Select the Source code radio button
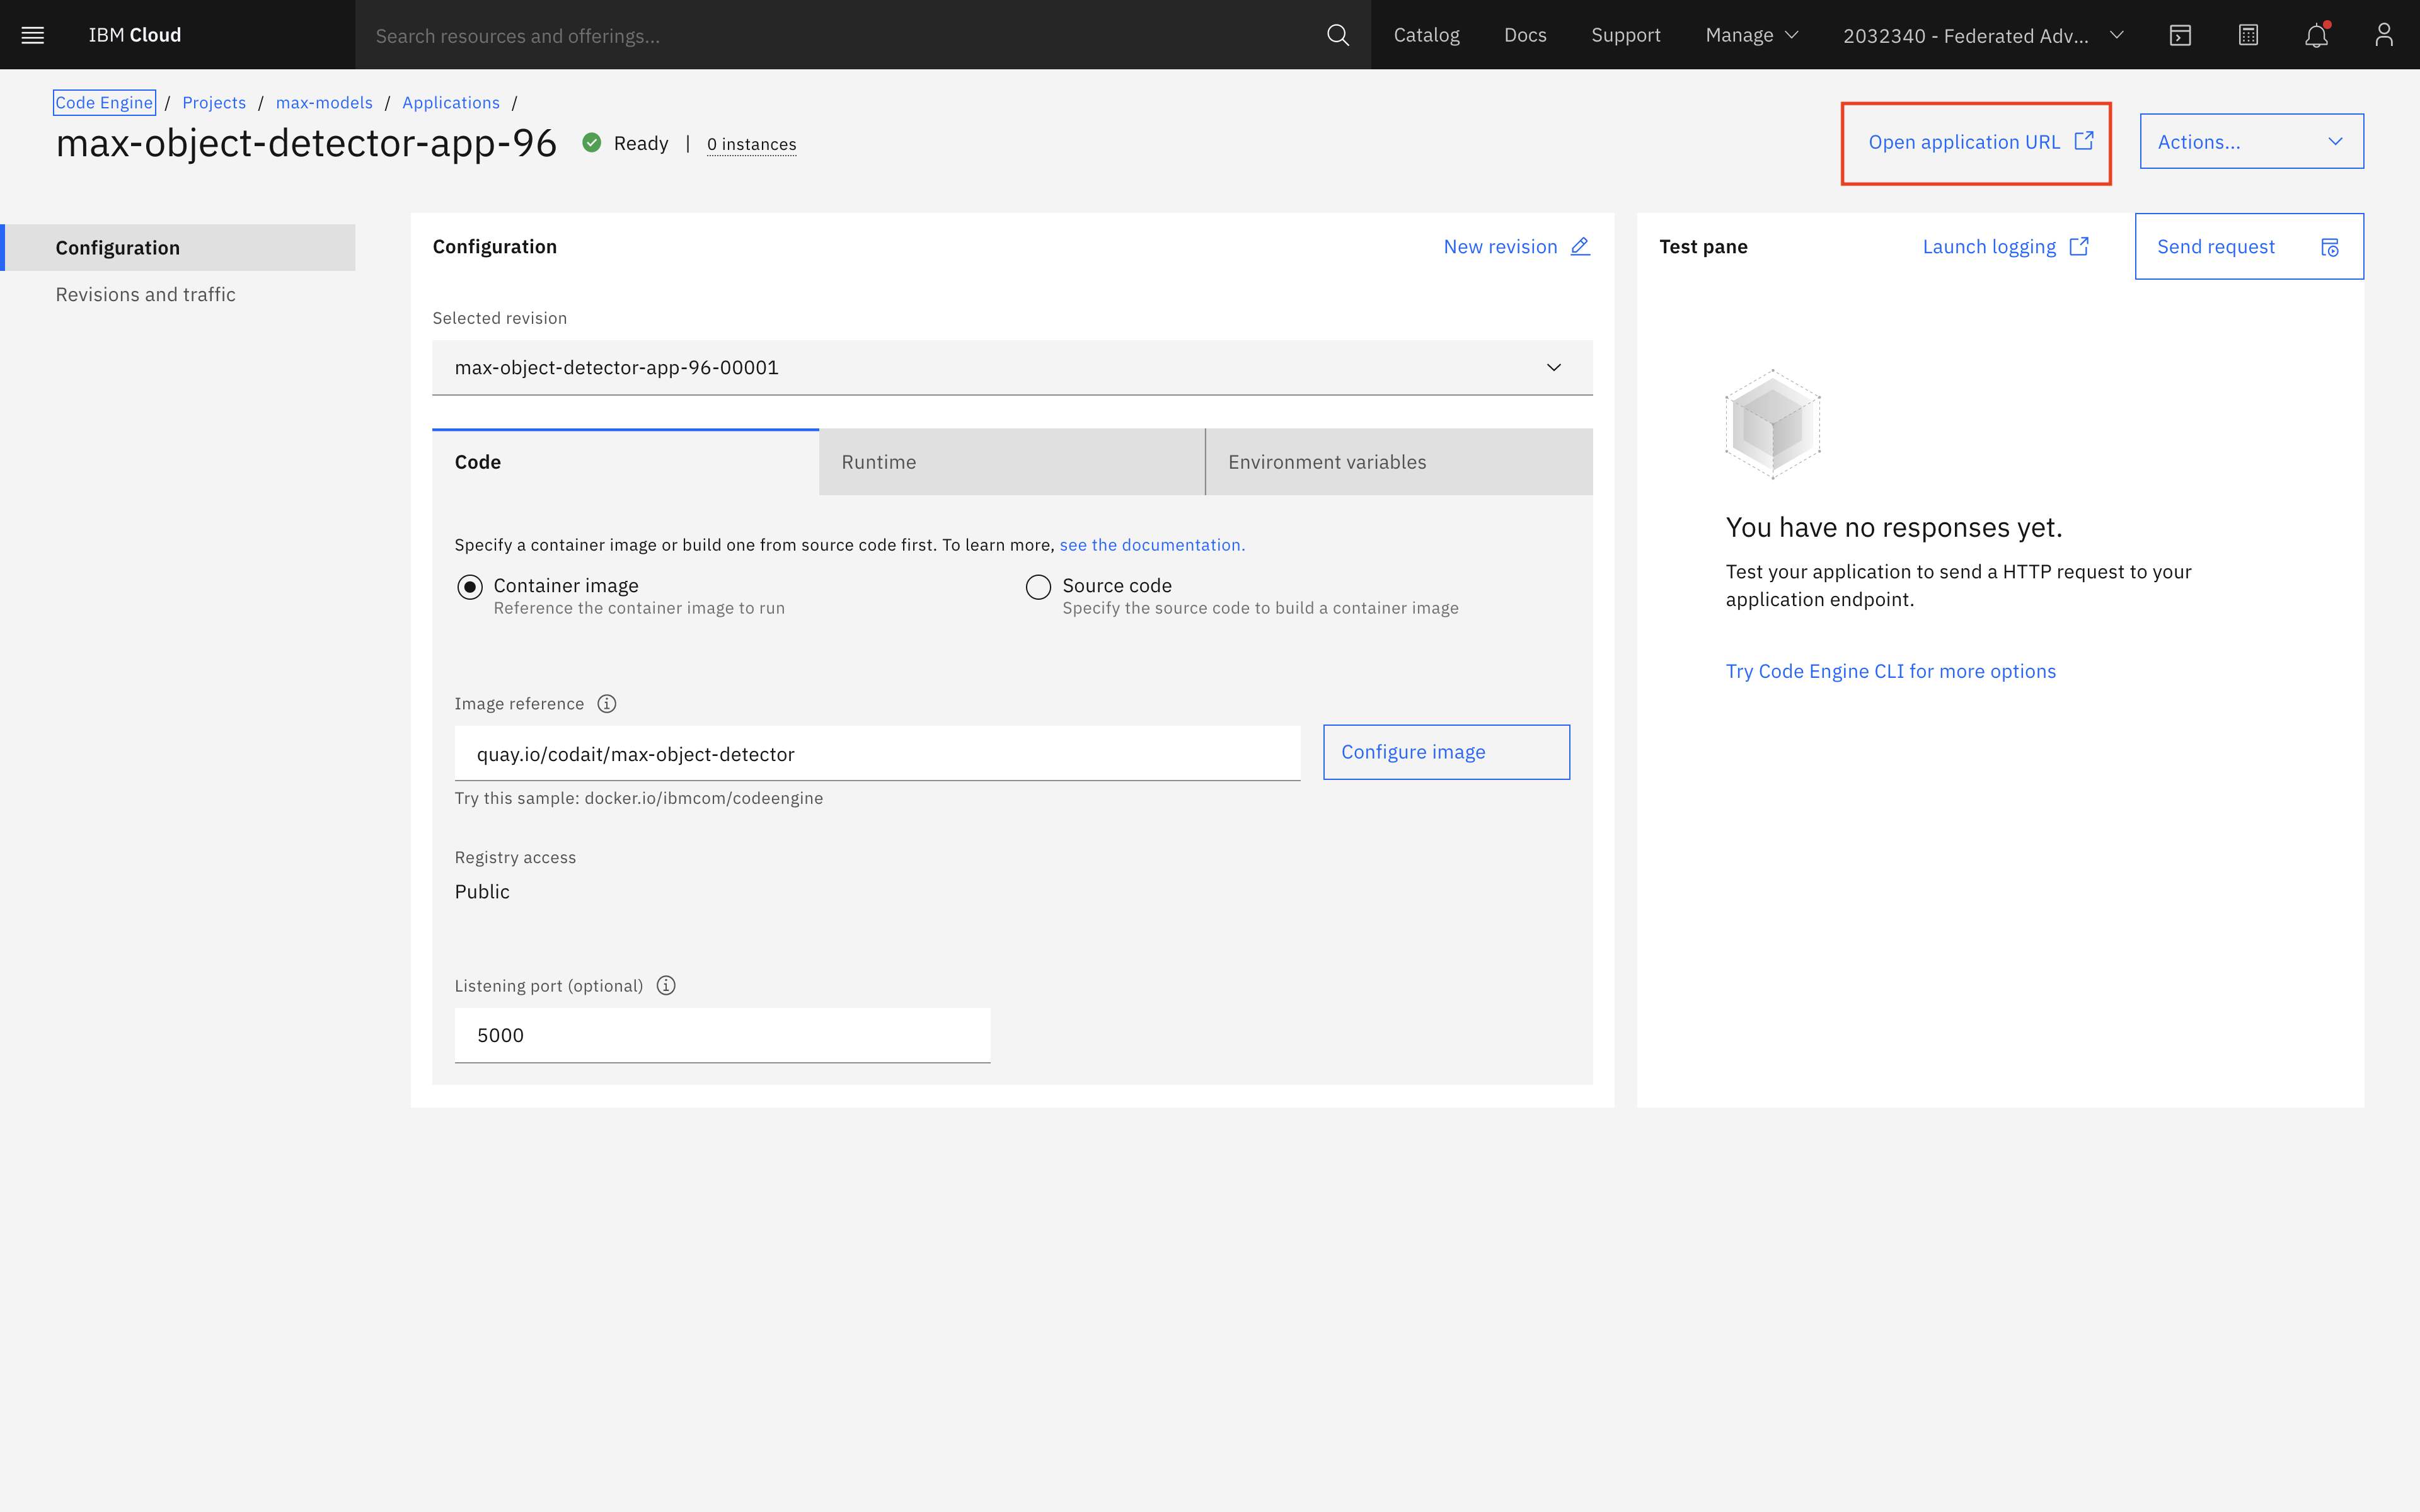2420x1512 pixels. 1038,587
